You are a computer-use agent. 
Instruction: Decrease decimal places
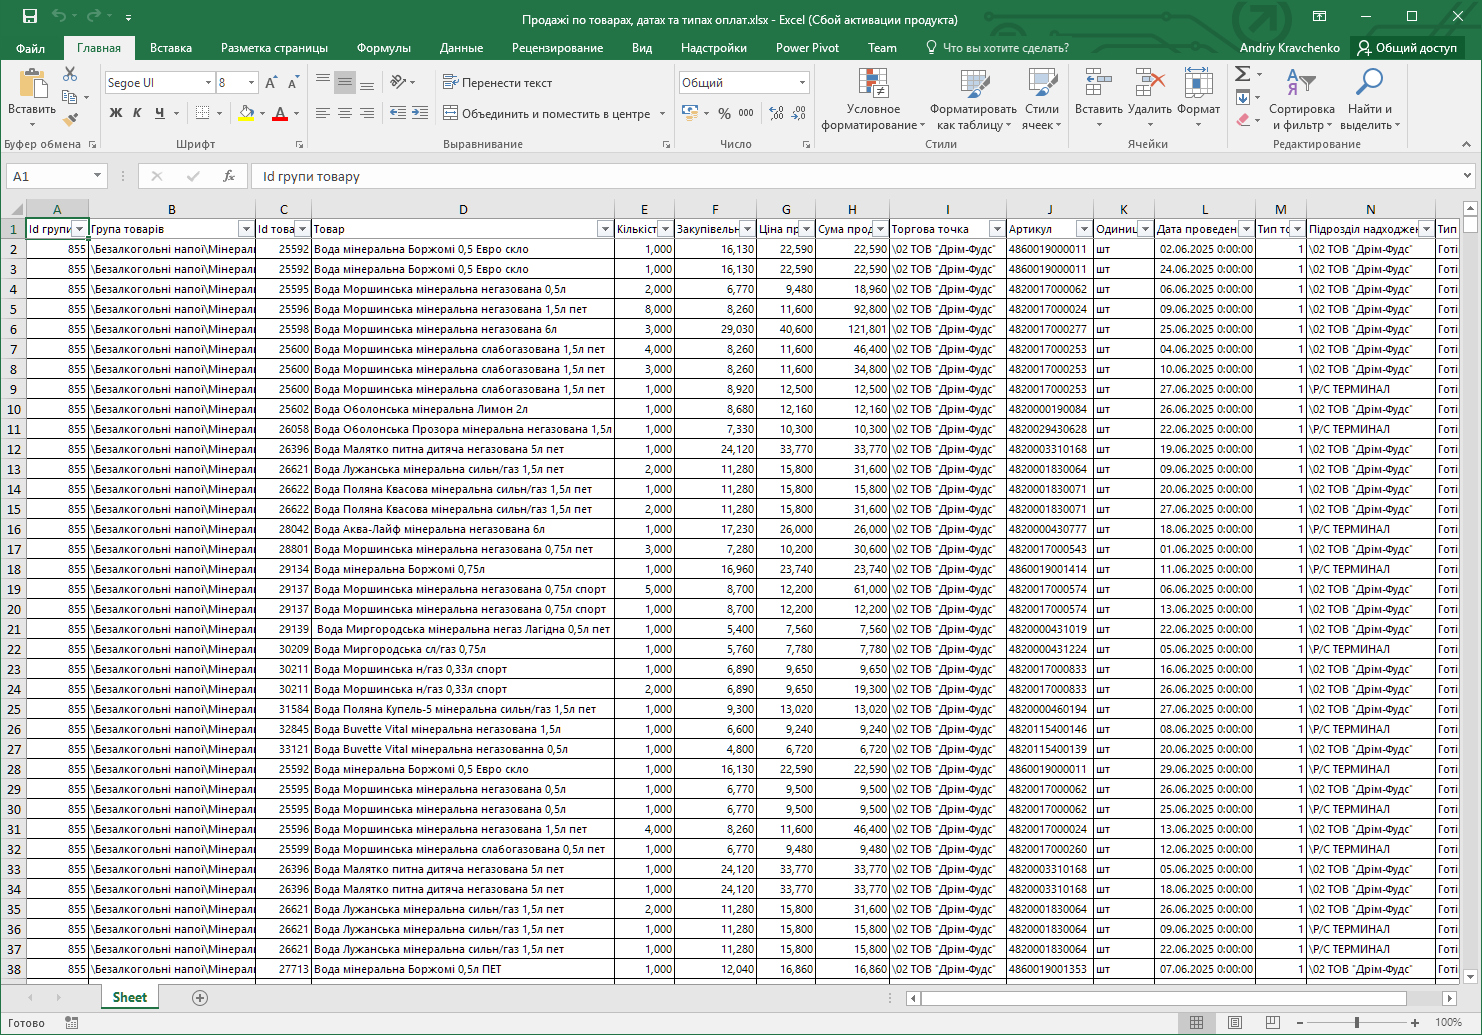tap(799, 113)
